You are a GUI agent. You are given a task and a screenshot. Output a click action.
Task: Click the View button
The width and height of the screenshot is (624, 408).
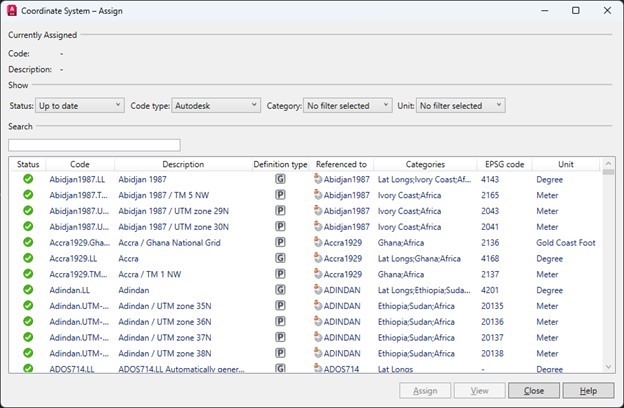pyautogui.click(x=480, y=391)
